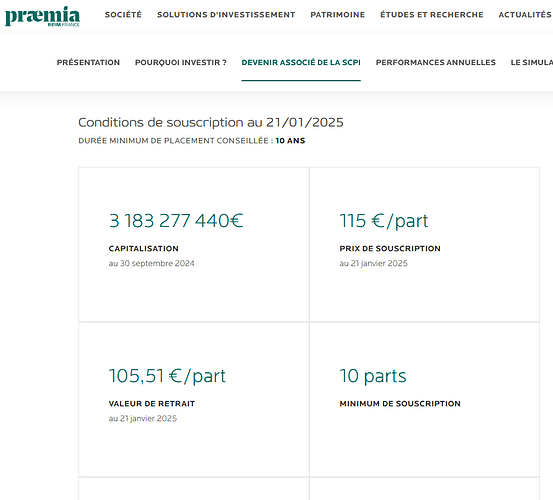Switch to the Présentation tab
Screen dimensions: 553x500
click(88, 62)
